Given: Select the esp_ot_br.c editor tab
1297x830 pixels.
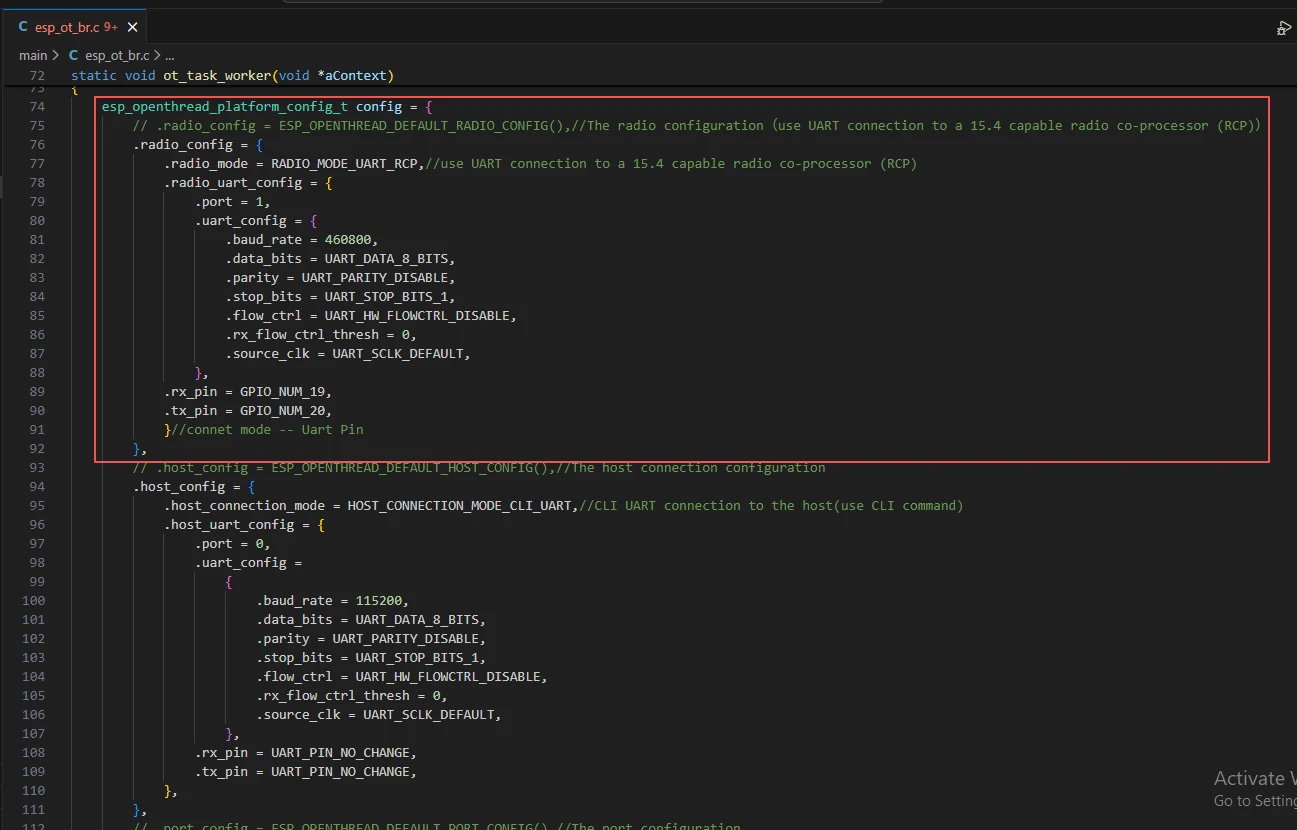Looking at the screenshot, I should point(68,27).
